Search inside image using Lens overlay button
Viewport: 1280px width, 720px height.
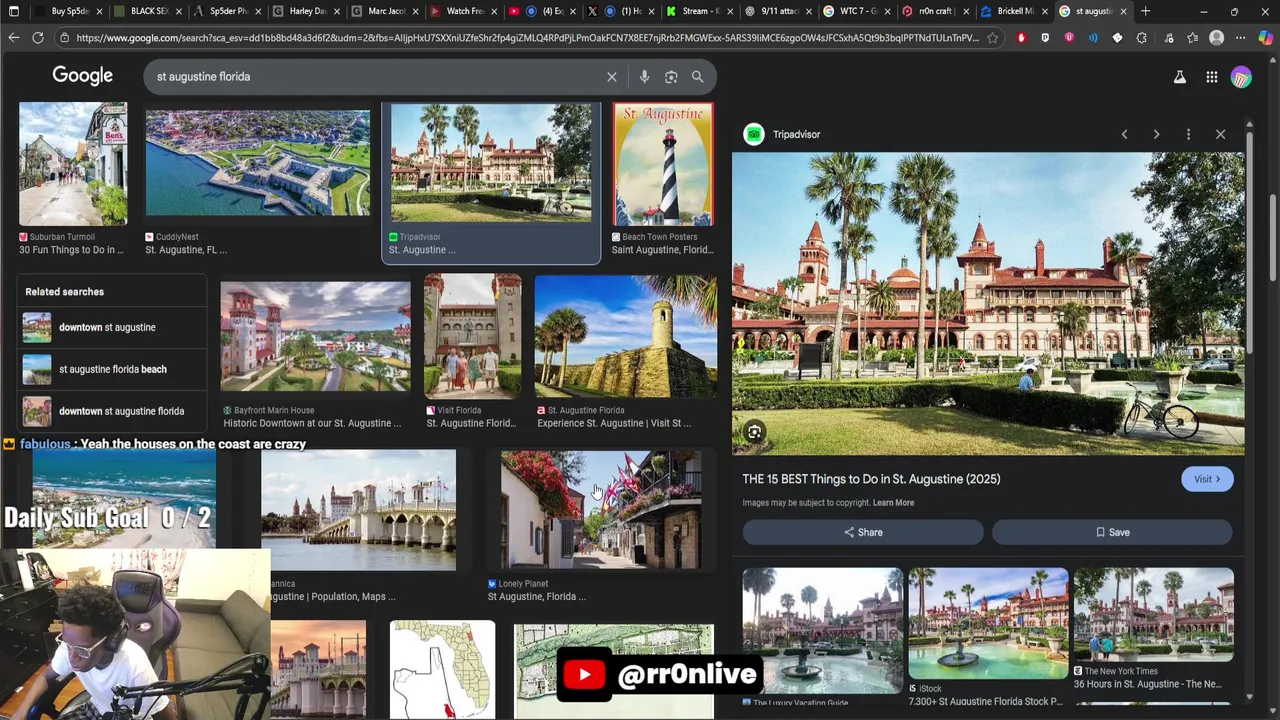click(755, 432)
